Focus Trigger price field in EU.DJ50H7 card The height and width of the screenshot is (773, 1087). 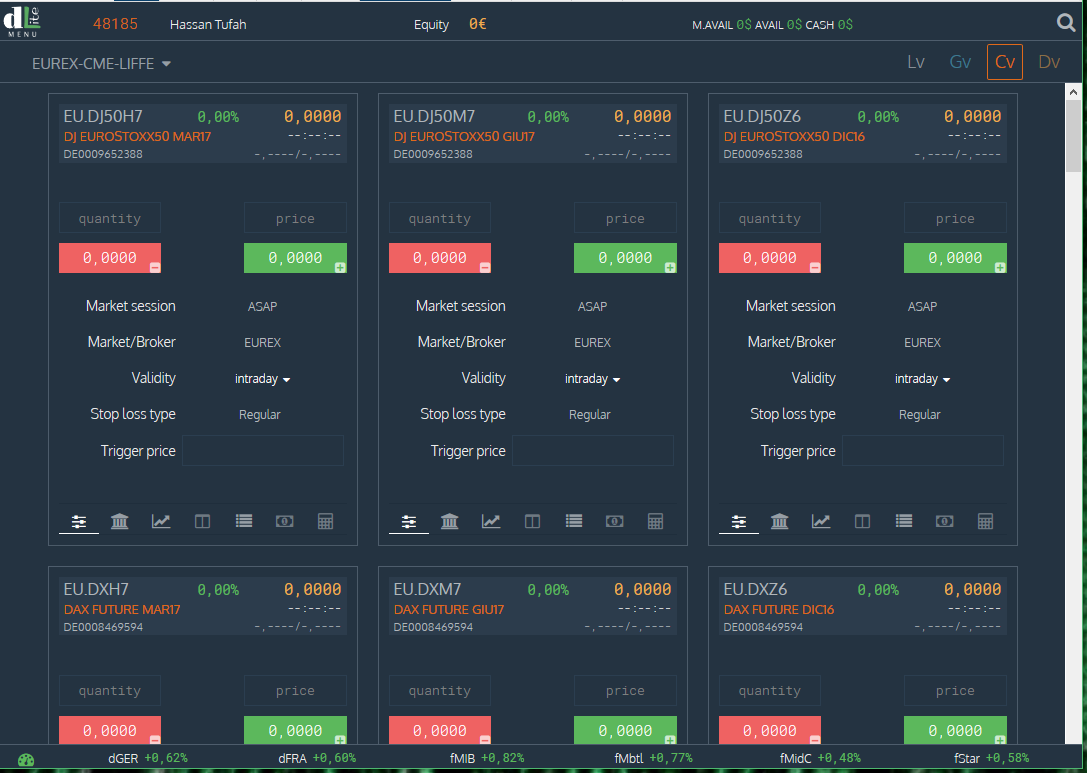[x=263, y=451]
